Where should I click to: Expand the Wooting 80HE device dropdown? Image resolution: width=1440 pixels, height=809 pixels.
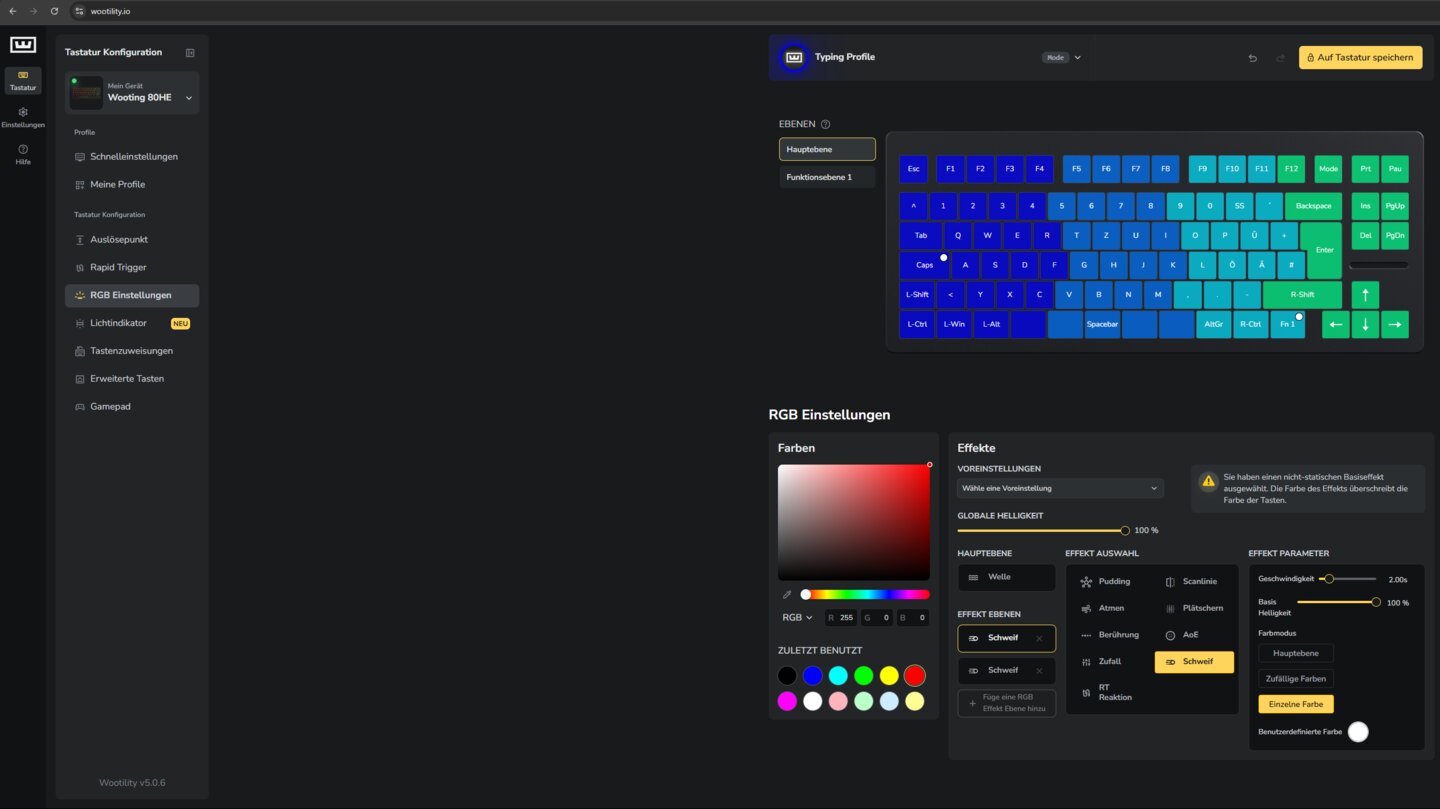pos(189,98)
